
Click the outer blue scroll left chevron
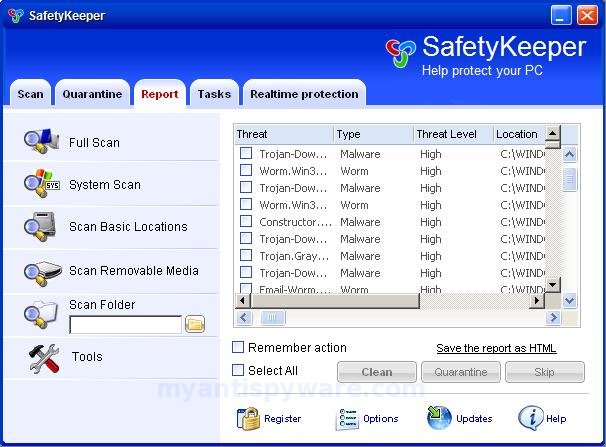[x=243, y=318]
